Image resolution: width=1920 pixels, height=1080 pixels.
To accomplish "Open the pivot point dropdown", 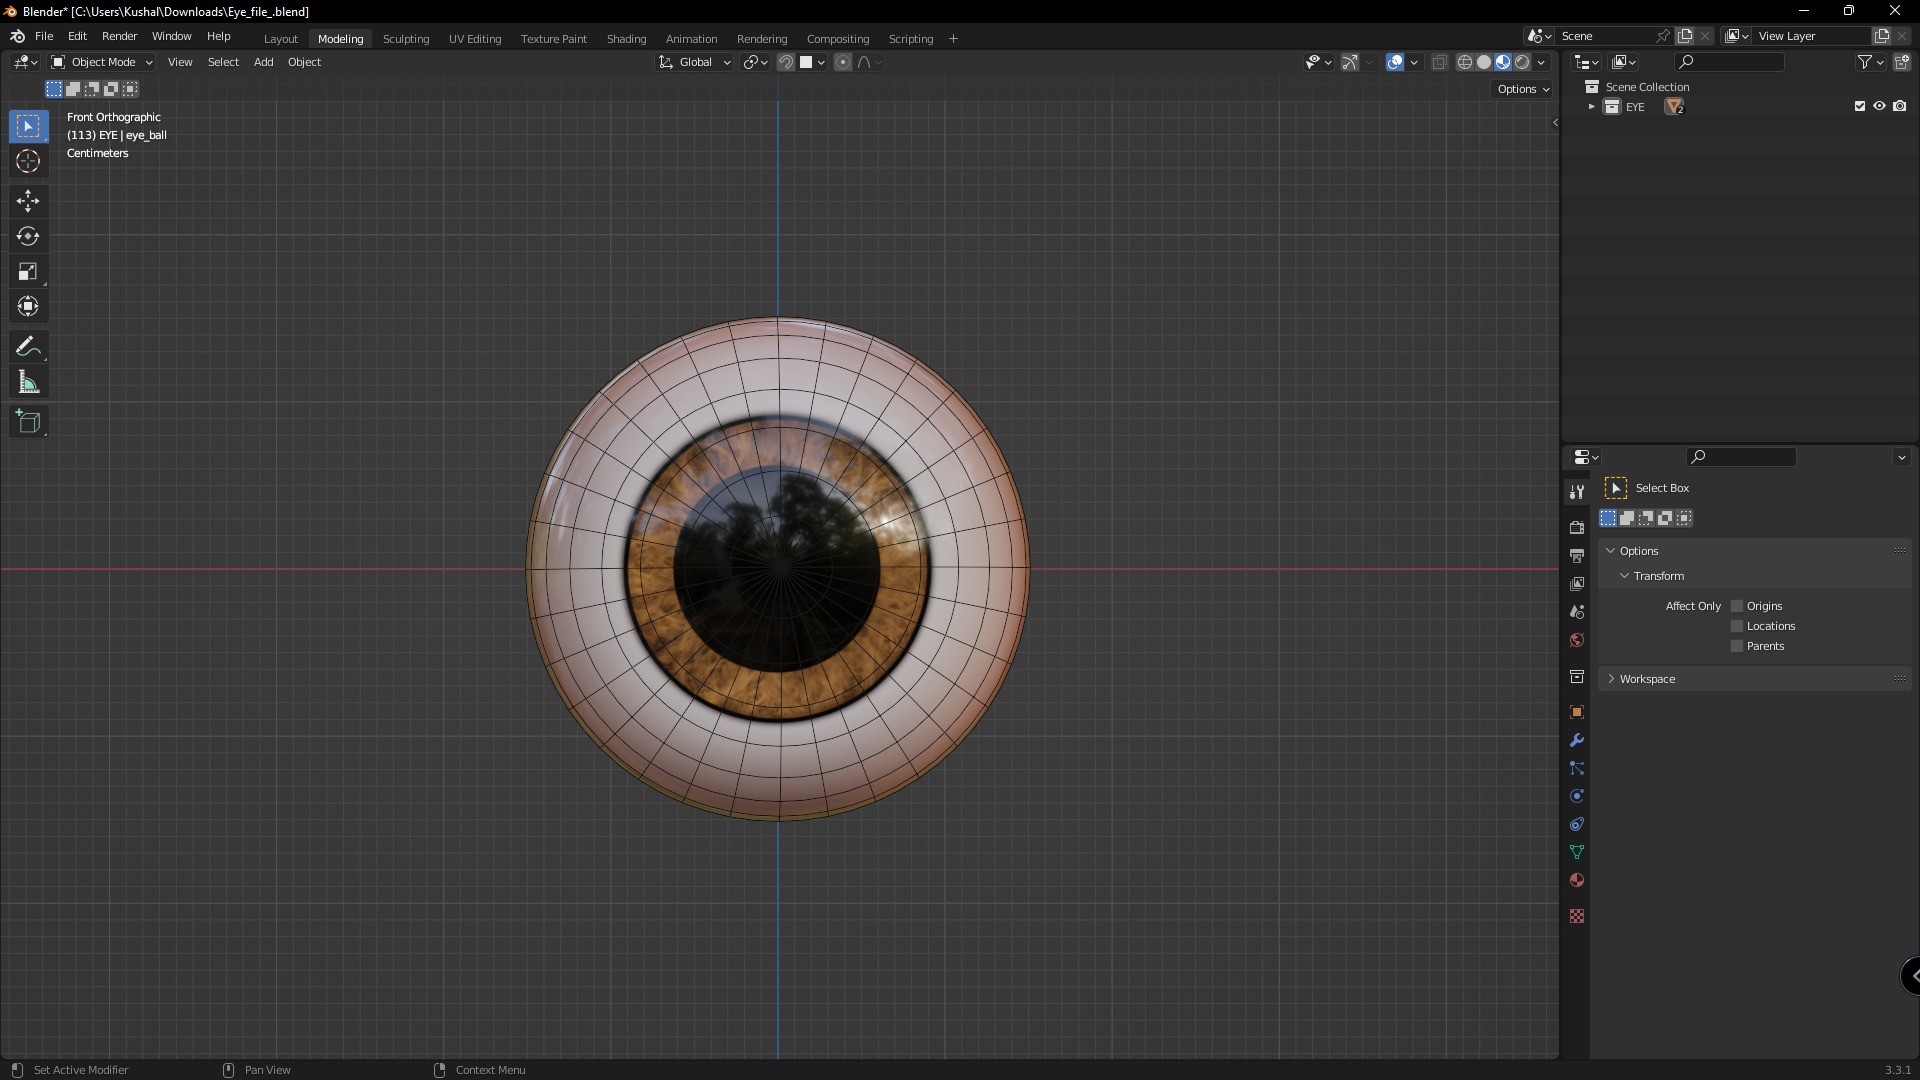I will (756, 62).
